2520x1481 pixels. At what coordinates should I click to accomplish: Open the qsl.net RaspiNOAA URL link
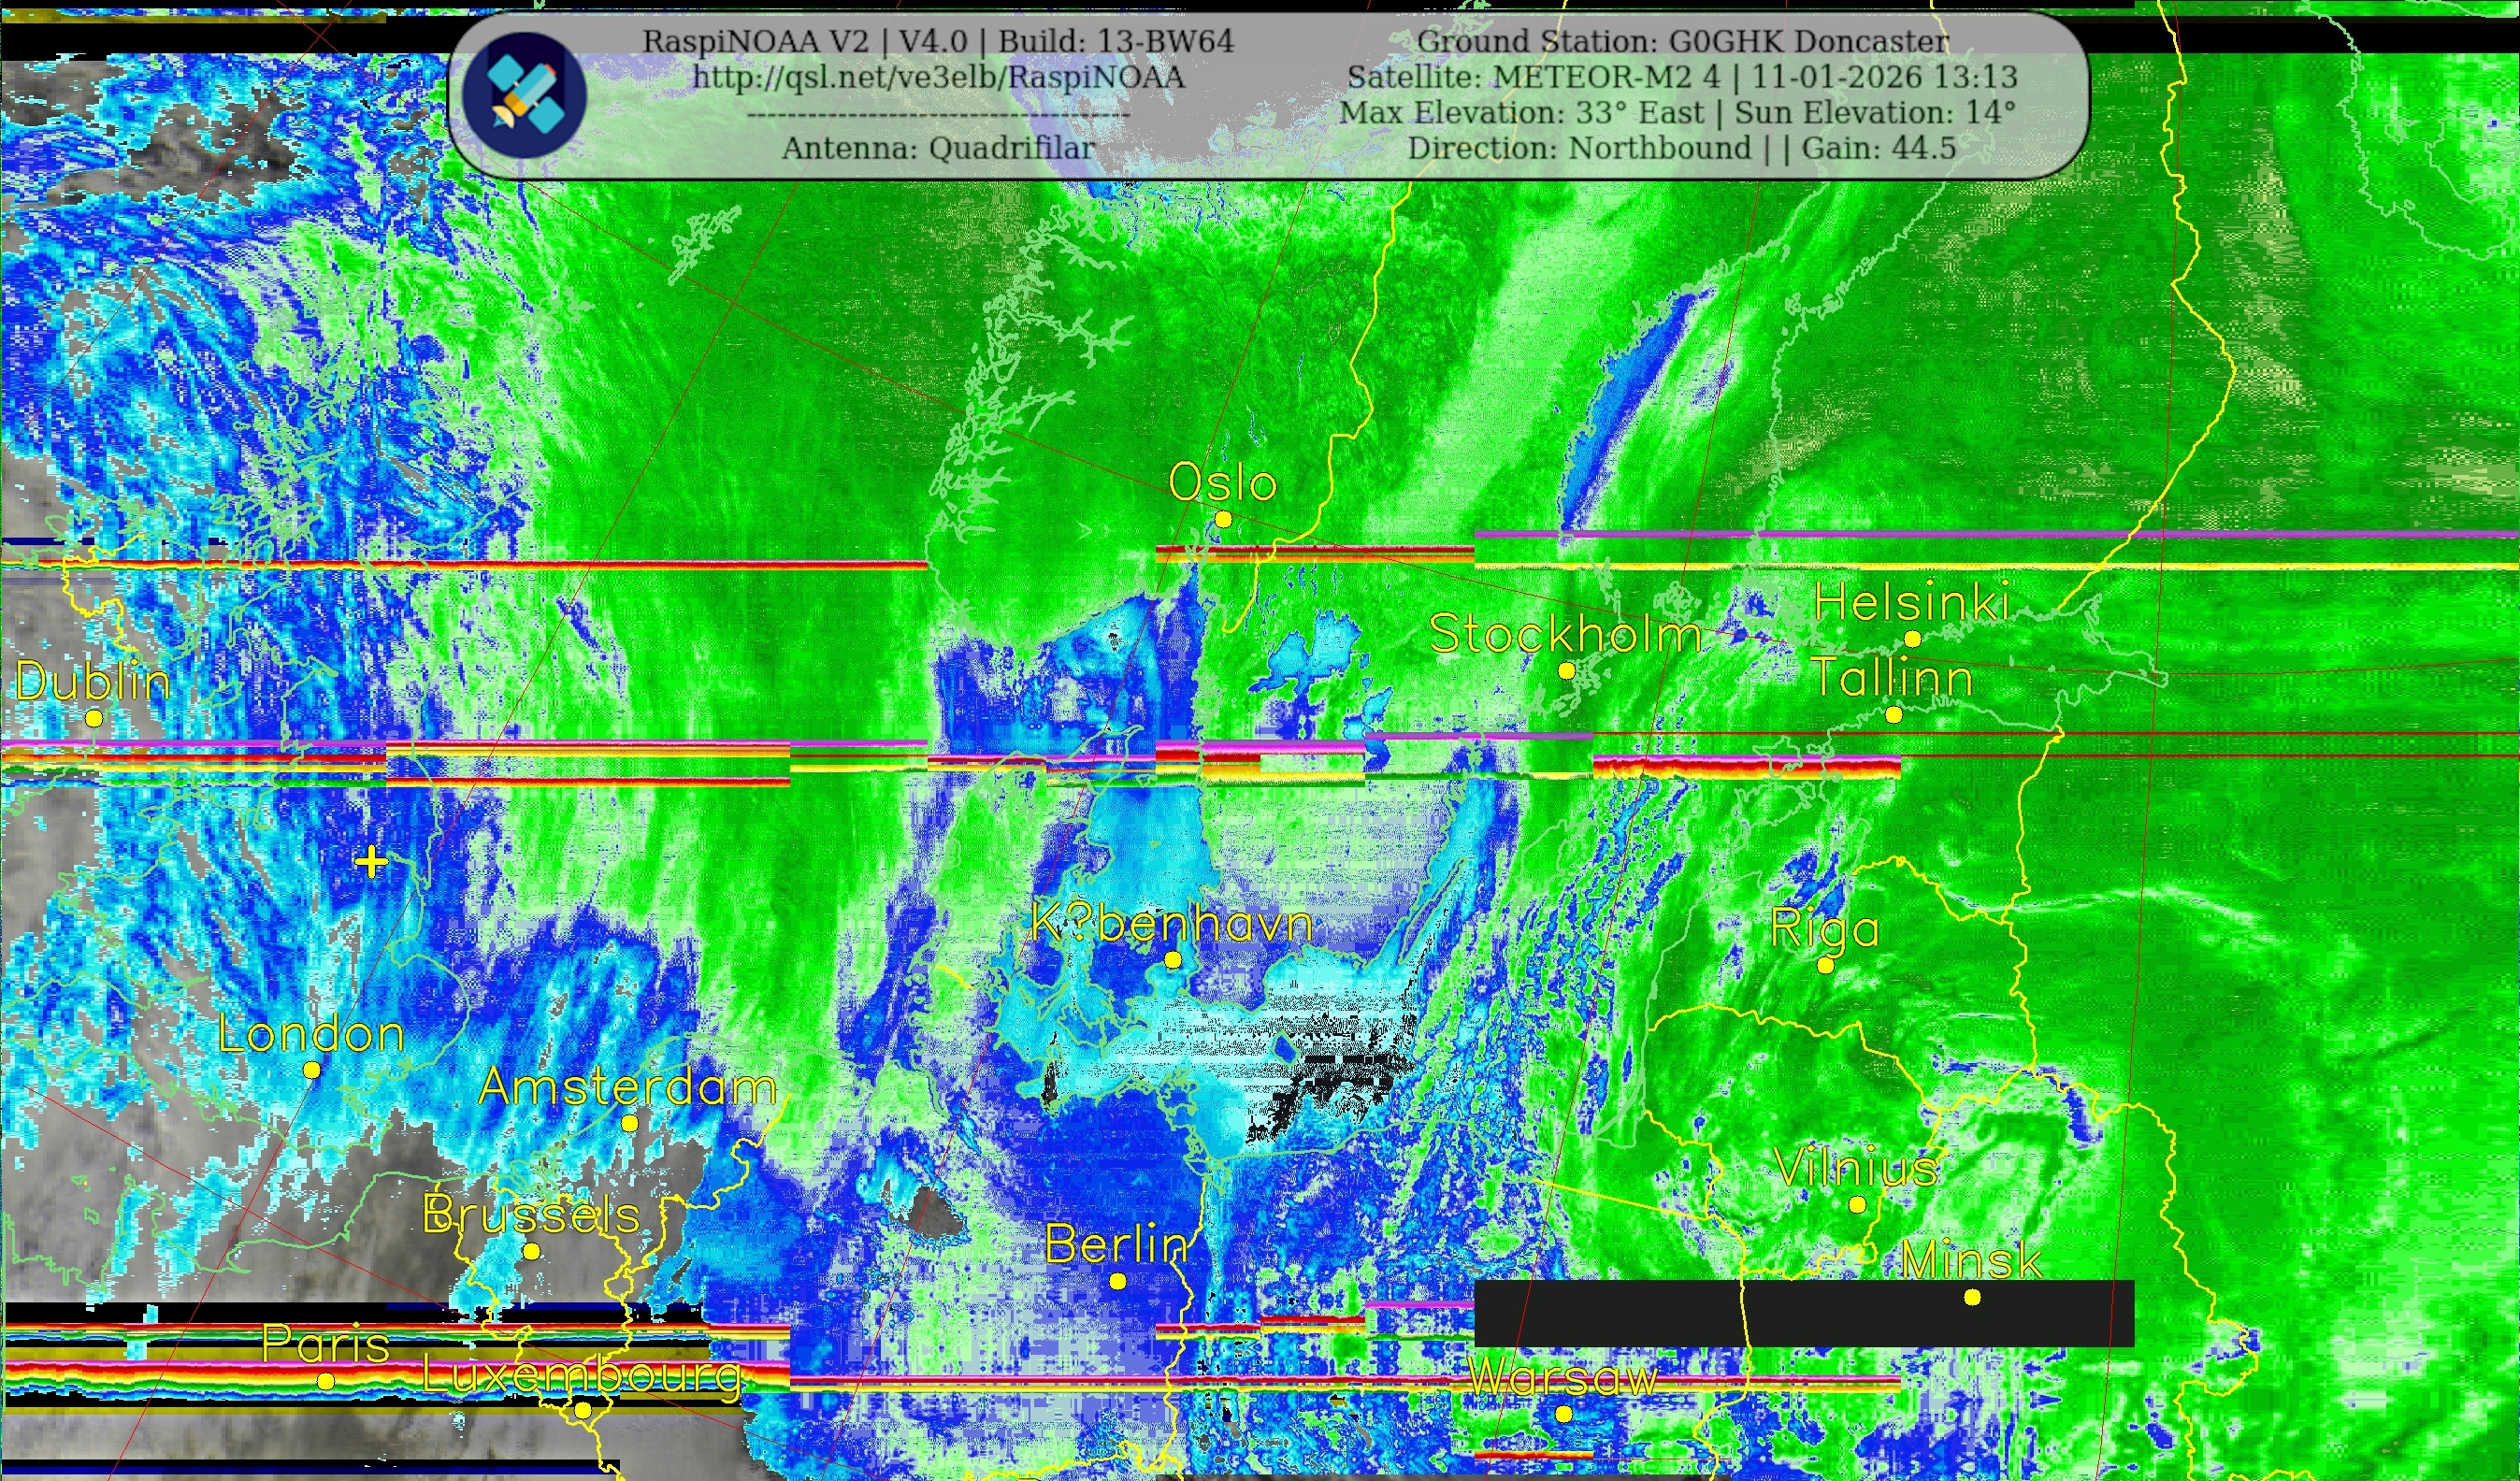938,77
